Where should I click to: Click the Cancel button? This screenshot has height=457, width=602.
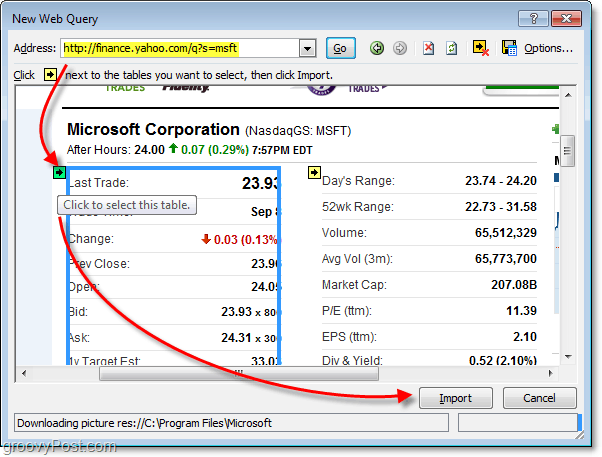[539, 398]
